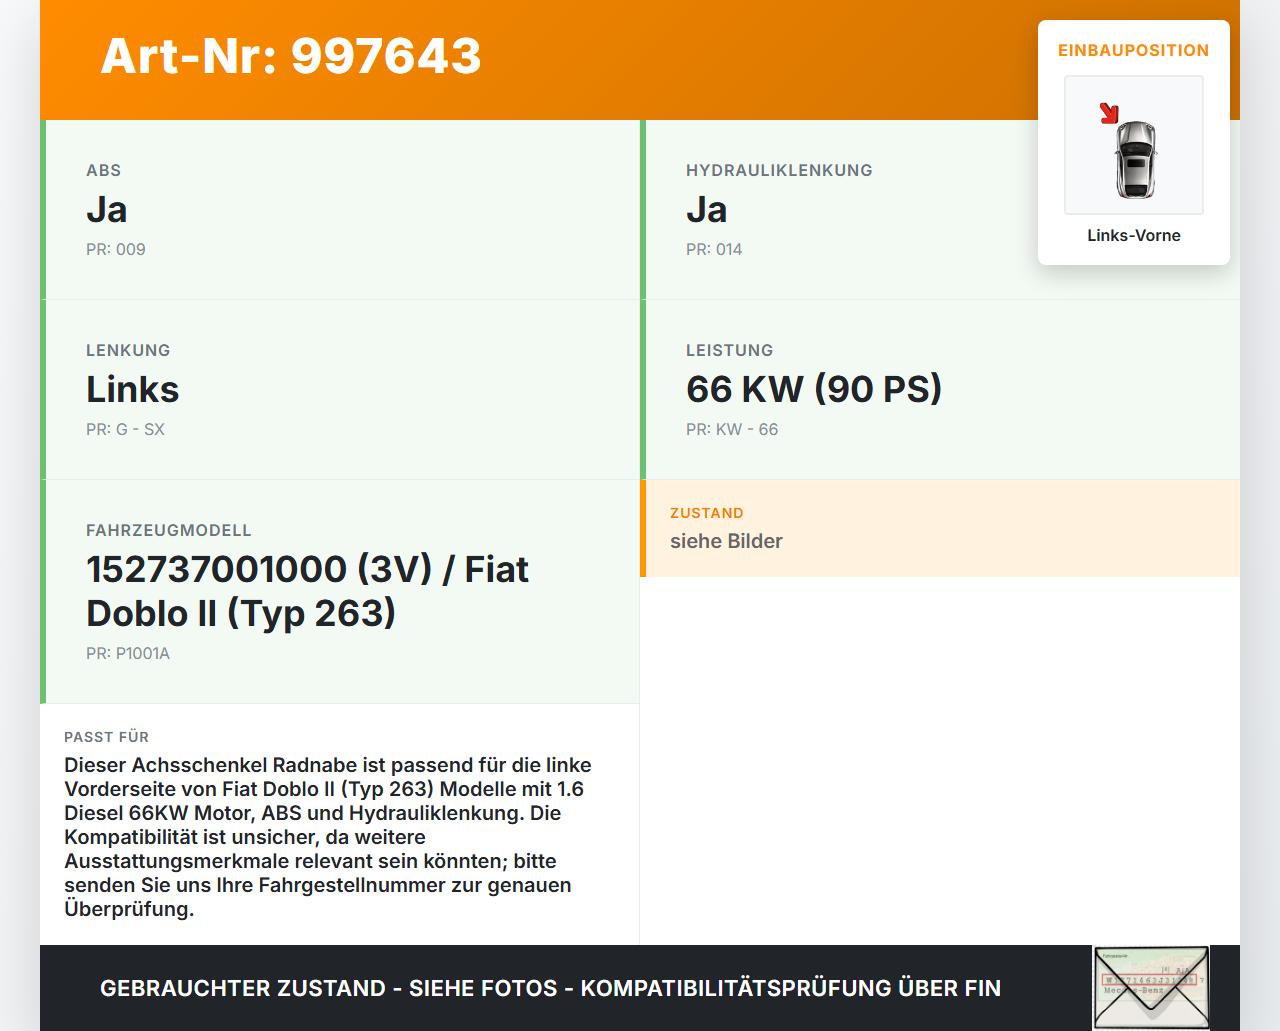Click the ZUSTAND label
The width and height of the screenshot is (1280, 1031).
click(707, 513)
